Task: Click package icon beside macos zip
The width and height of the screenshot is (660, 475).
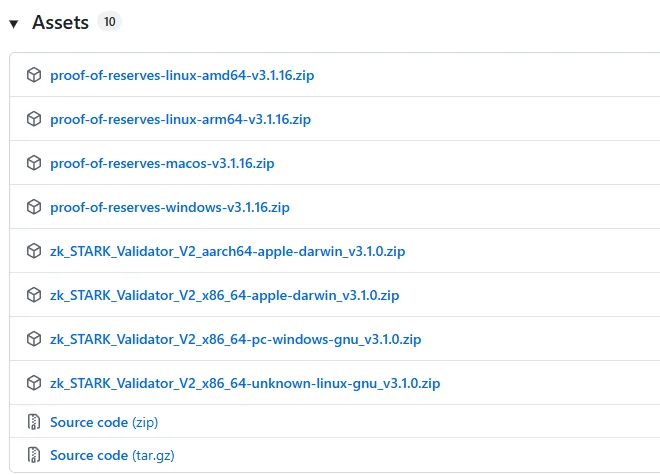Action: [x=34, y=163]
